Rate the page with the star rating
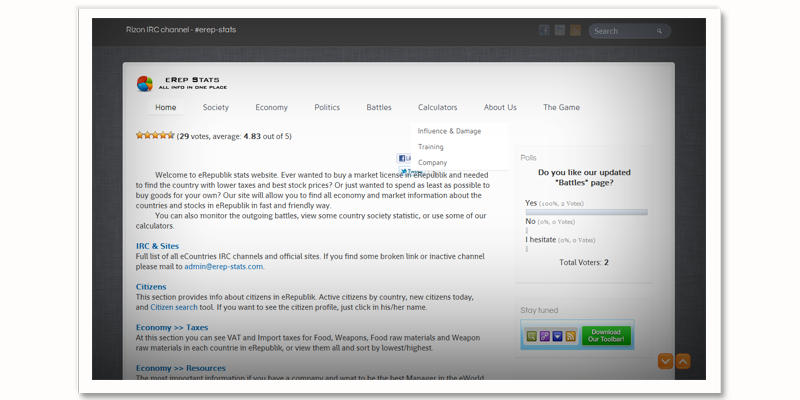 [x=155, y=135]
